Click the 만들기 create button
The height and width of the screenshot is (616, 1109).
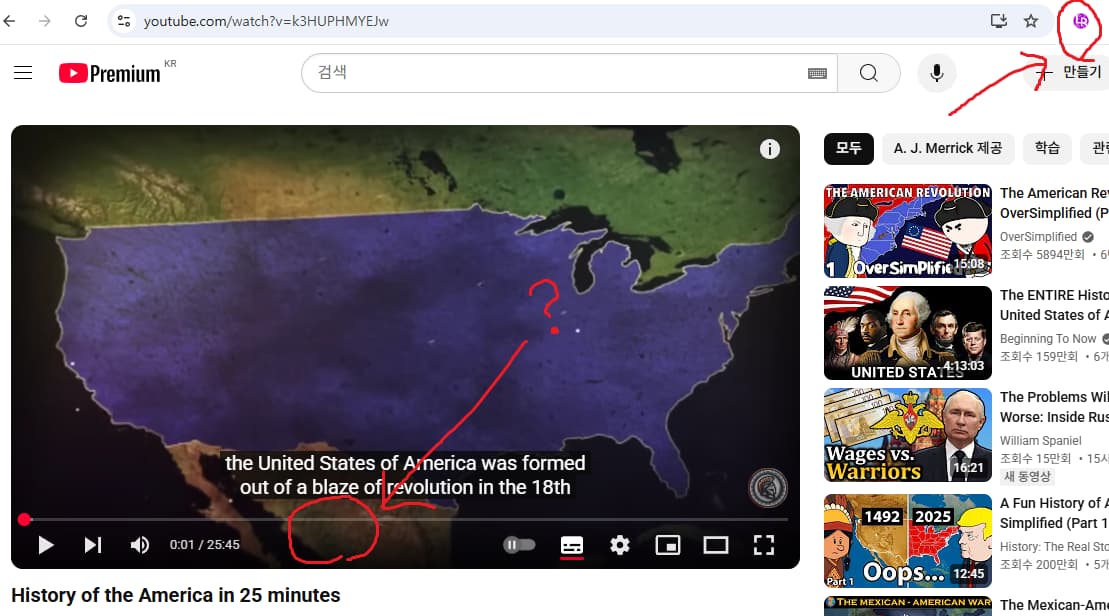(x=1069, y=73)
